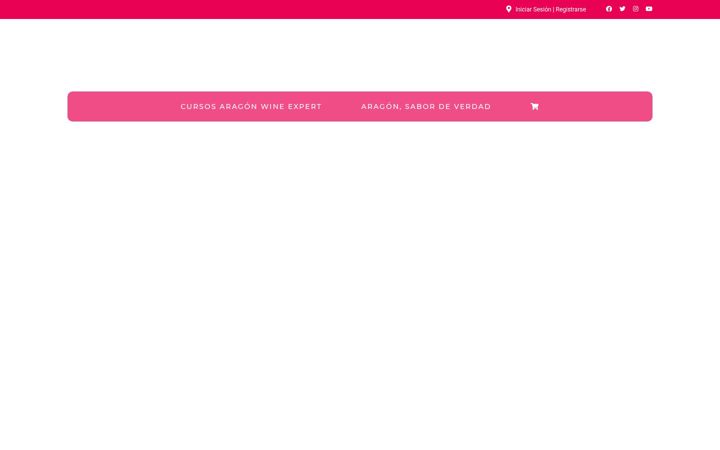This screenshot has width=720, height=450.
Task: Open the shopping cart icon
Action: point(534,107)
